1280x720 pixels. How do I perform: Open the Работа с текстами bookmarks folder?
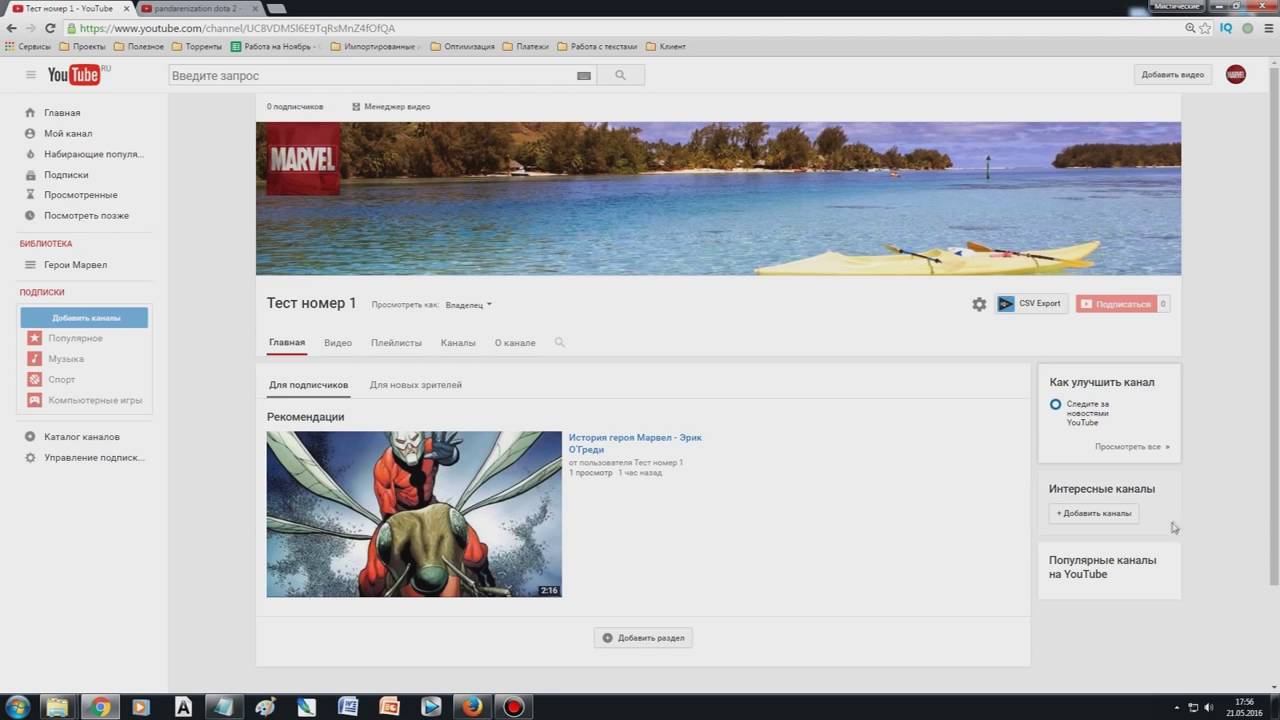point(598,47)
